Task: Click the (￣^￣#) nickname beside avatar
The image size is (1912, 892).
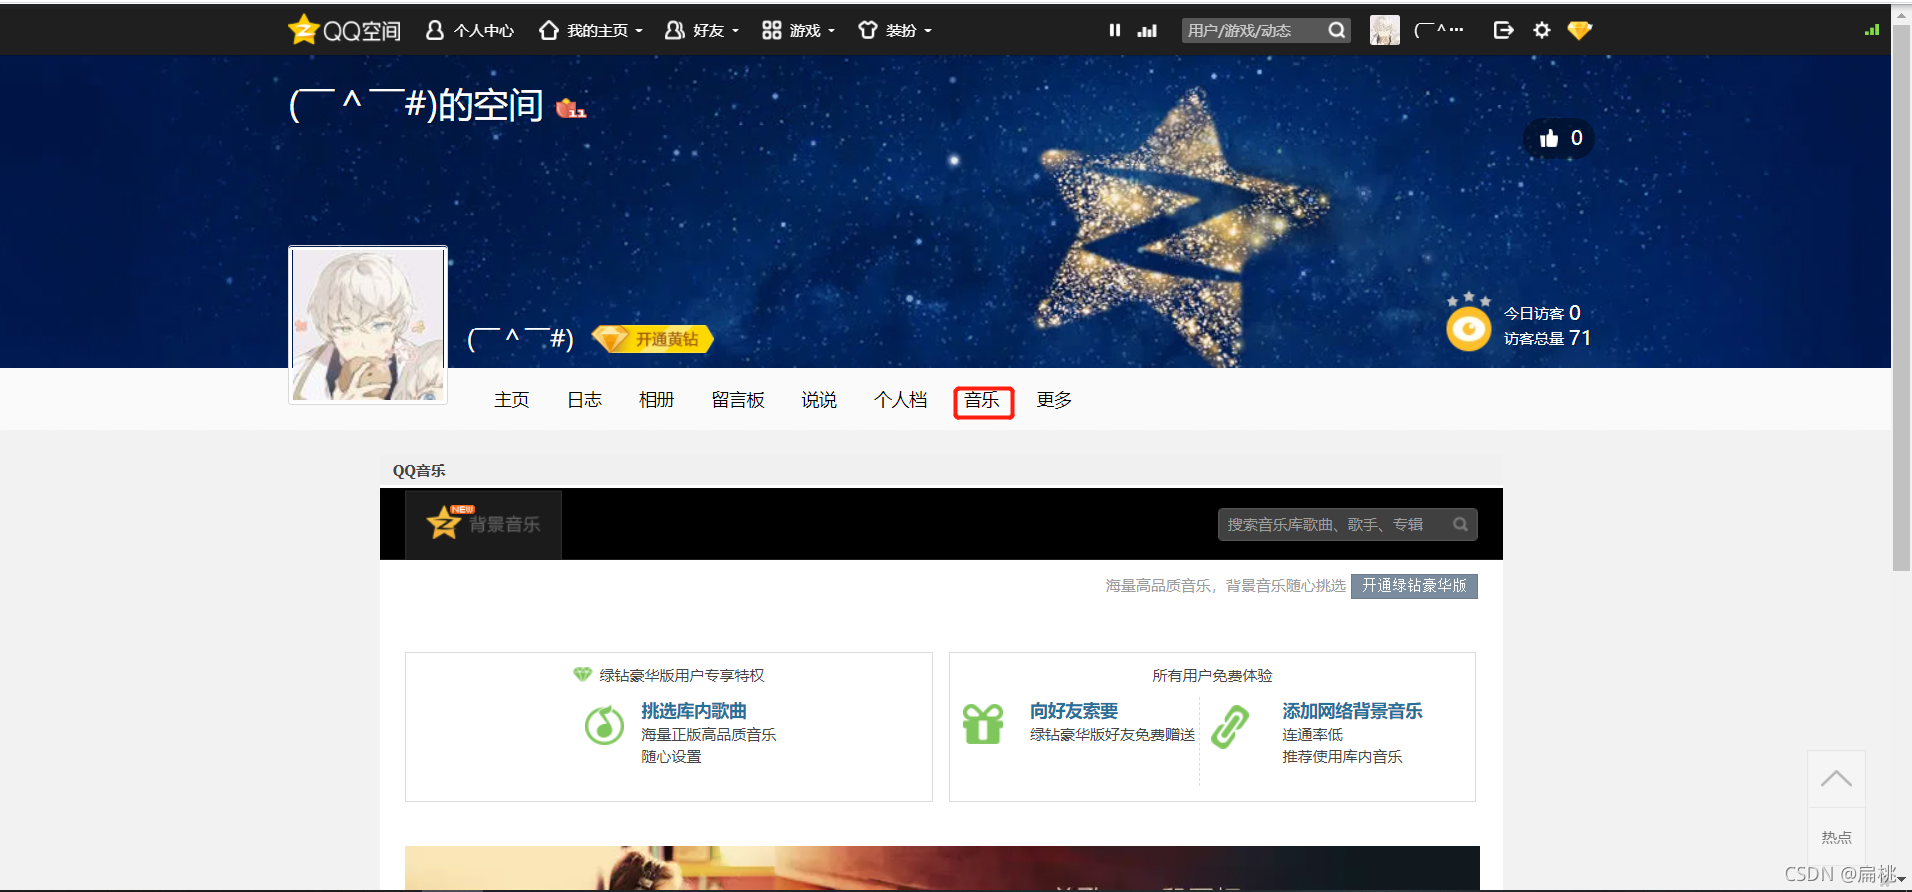Action: 520,339
